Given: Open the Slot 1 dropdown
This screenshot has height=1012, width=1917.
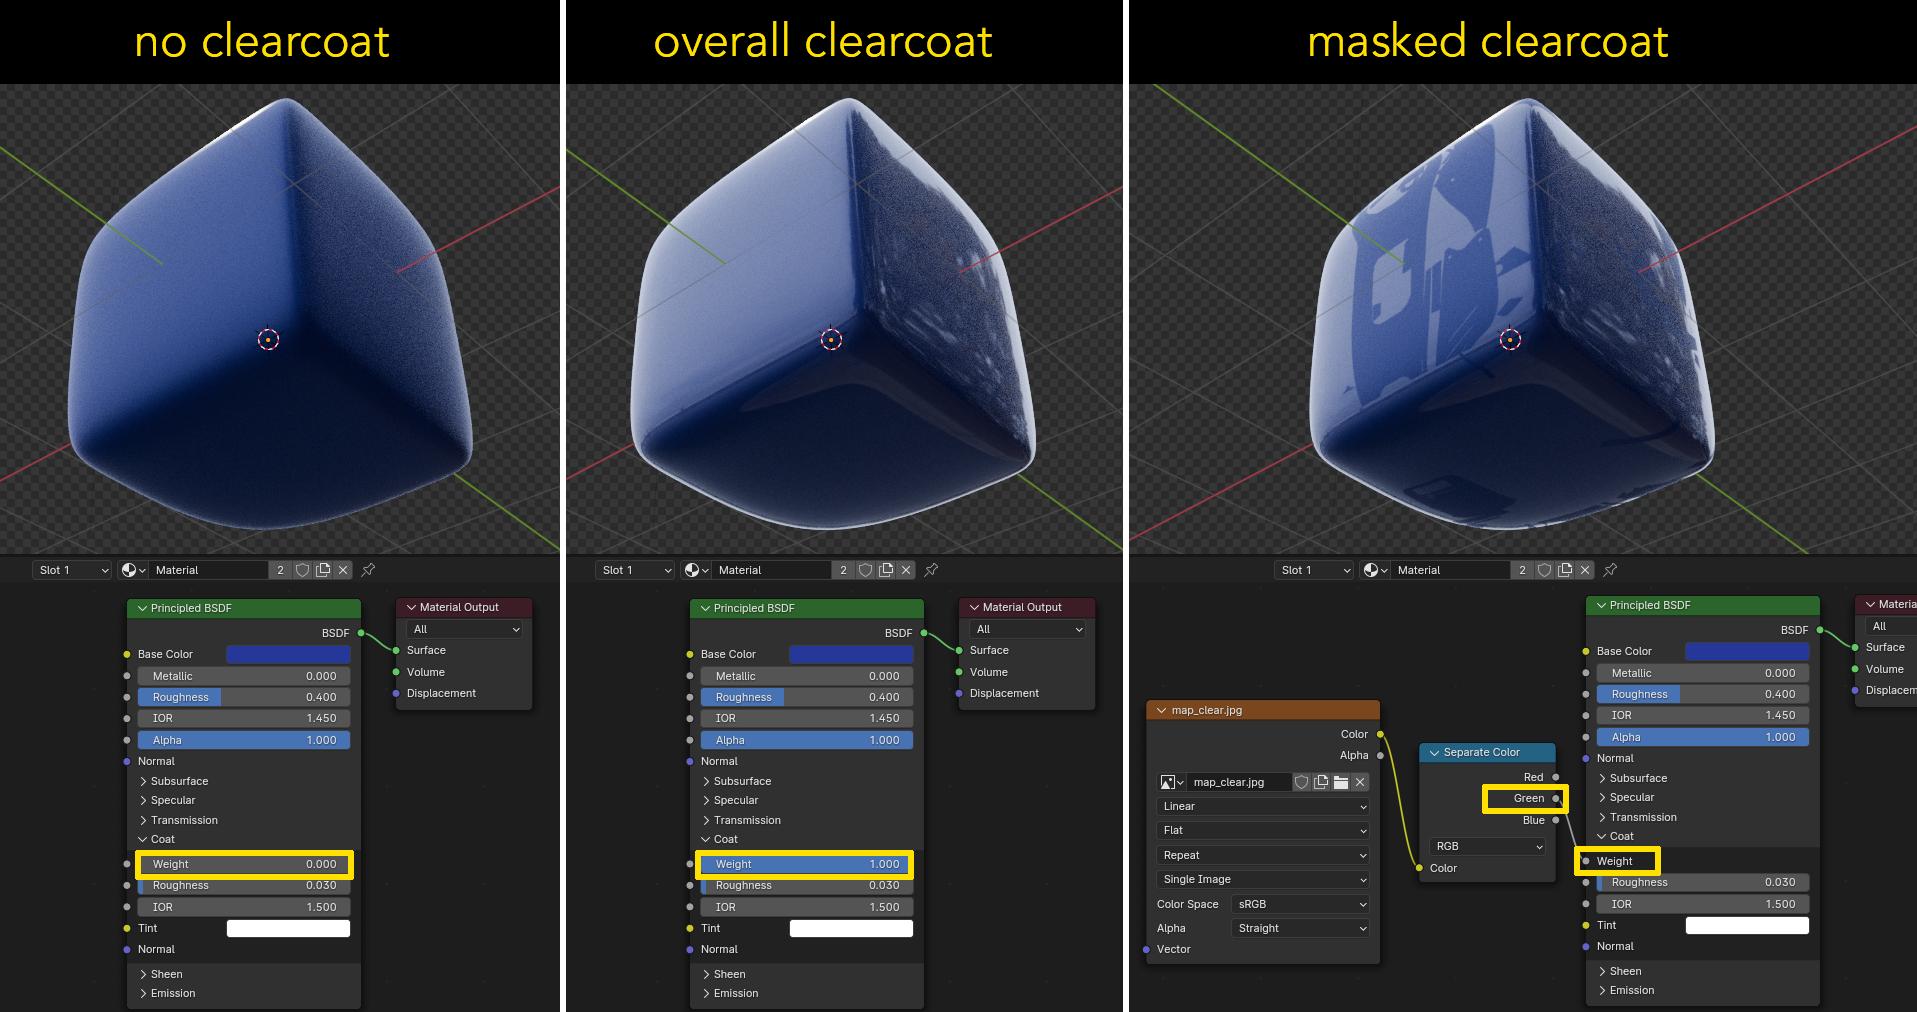Looking at the screenshot, I should tap(70, 569).
